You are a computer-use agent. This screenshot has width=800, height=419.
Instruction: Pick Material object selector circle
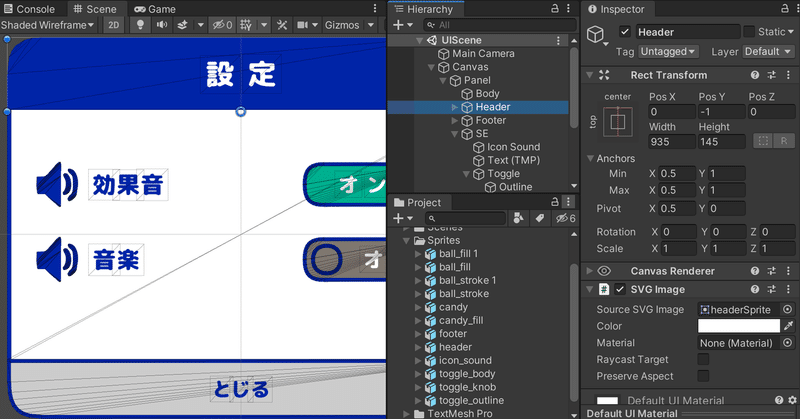(788, 343)
